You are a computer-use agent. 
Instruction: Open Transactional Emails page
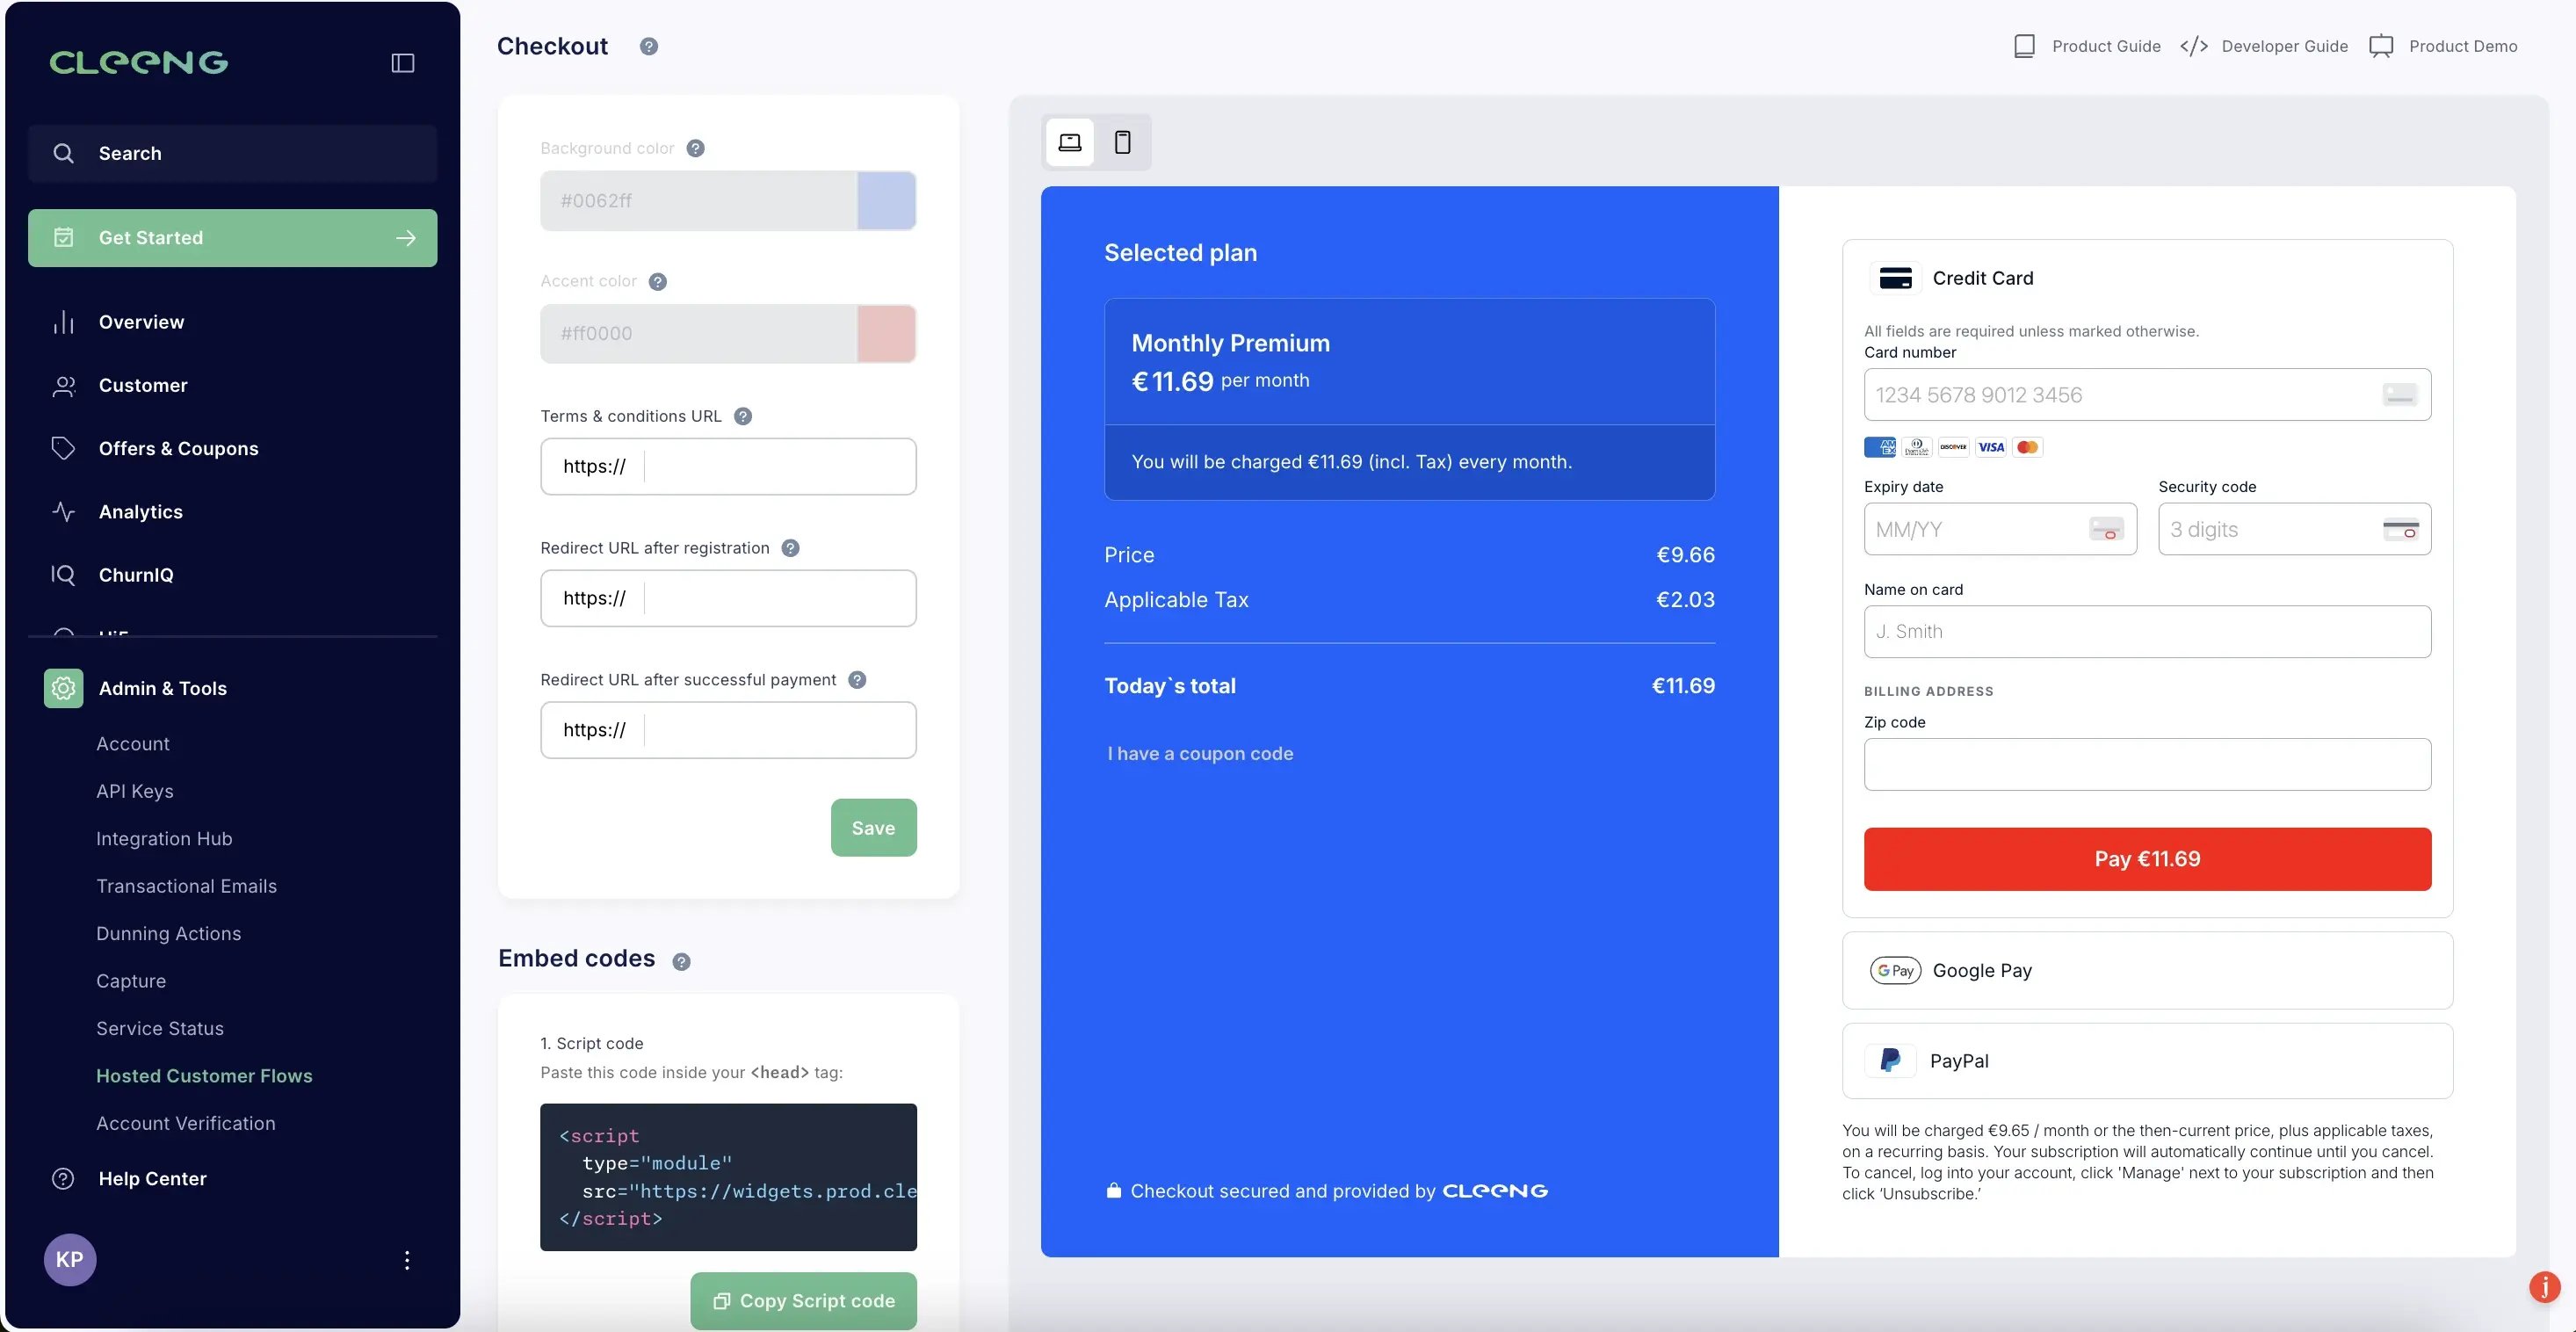186,886
